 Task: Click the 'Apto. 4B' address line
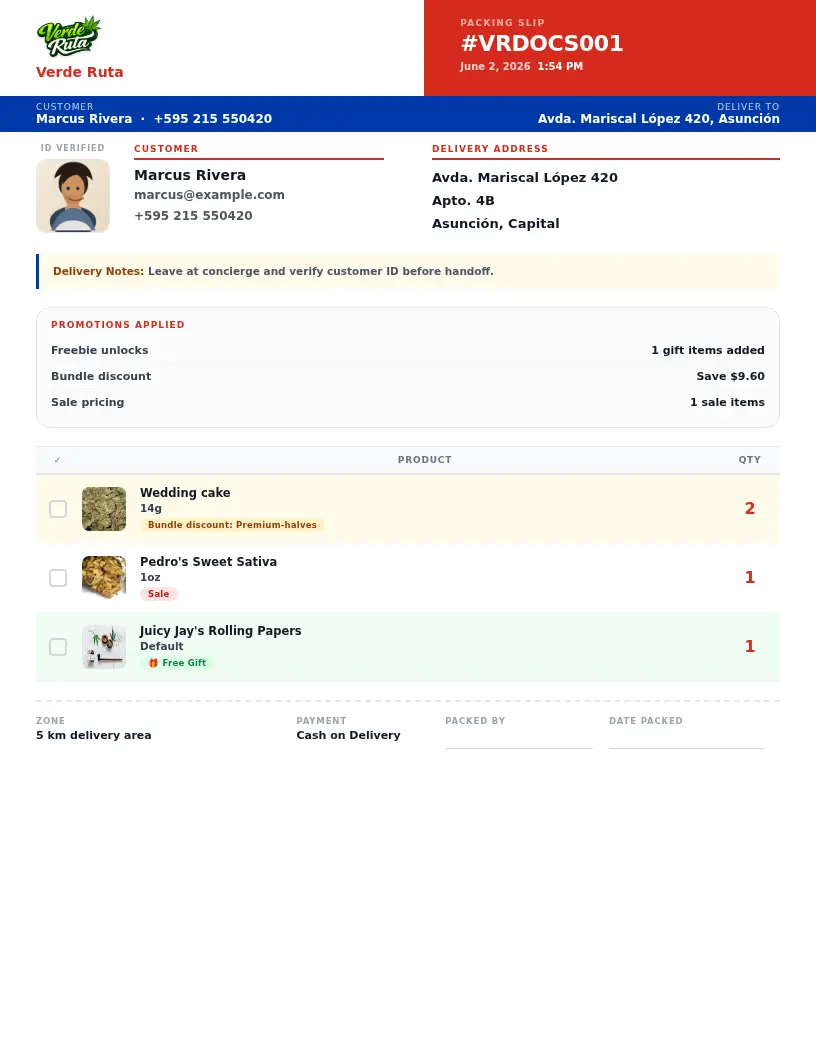click(463, 201)
